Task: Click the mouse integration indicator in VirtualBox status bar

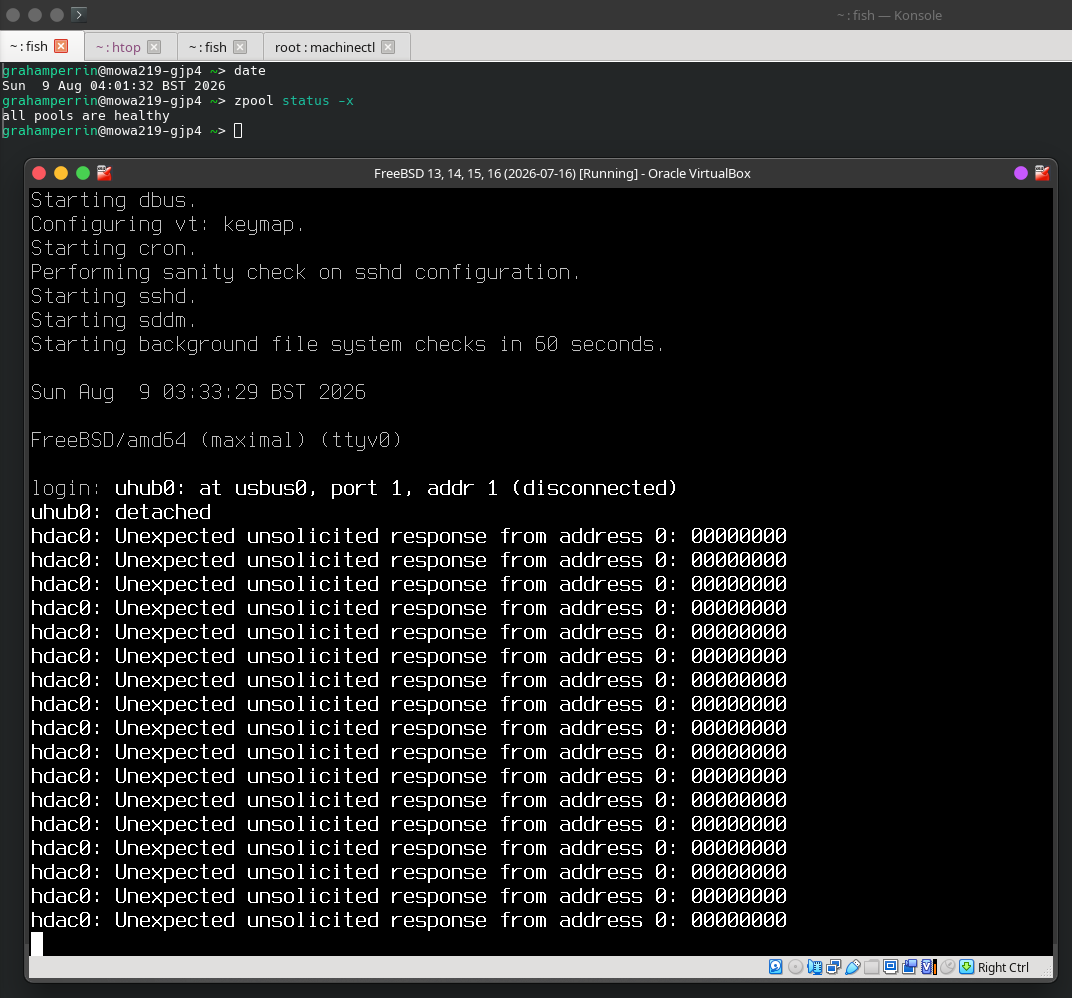Action: pos(948,967)
